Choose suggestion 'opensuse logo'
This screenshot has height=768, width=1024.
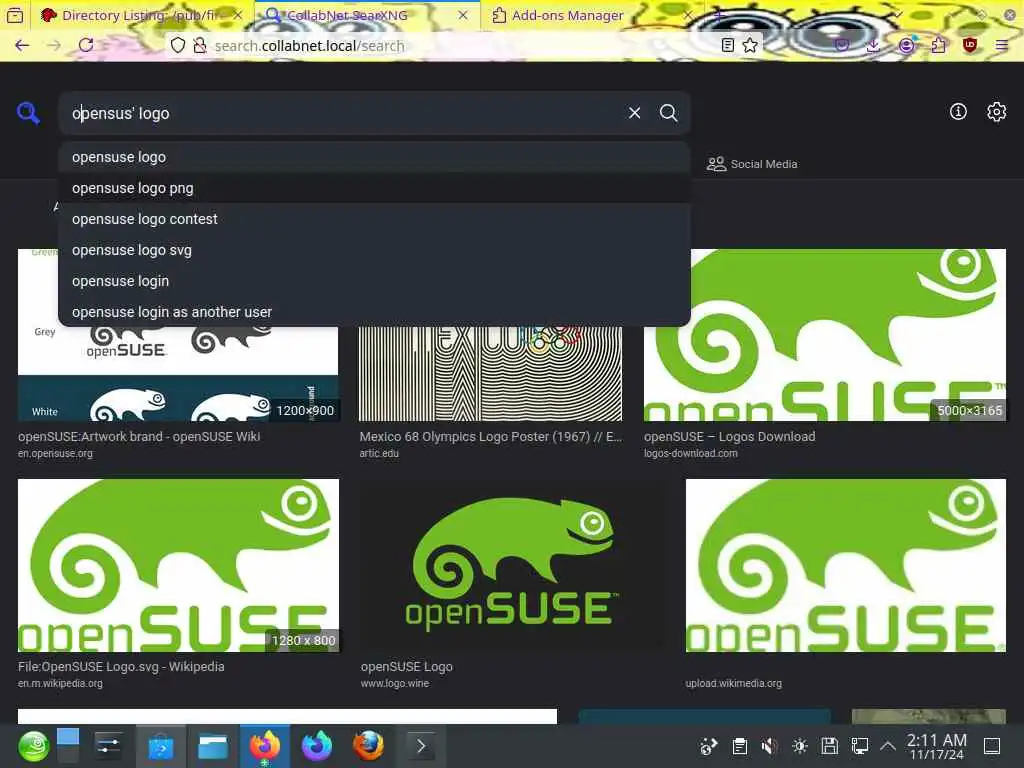[x=374, y=157]
